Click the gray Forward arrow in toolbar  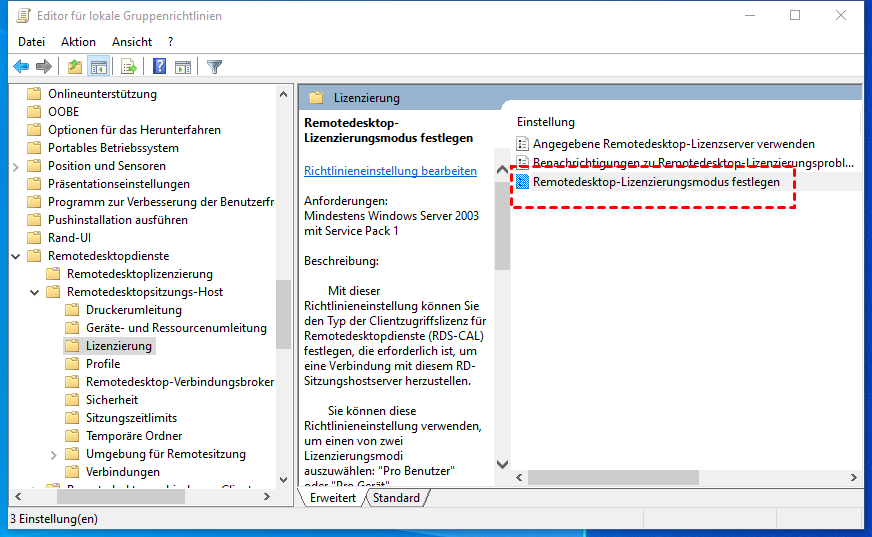coord(43,67)
